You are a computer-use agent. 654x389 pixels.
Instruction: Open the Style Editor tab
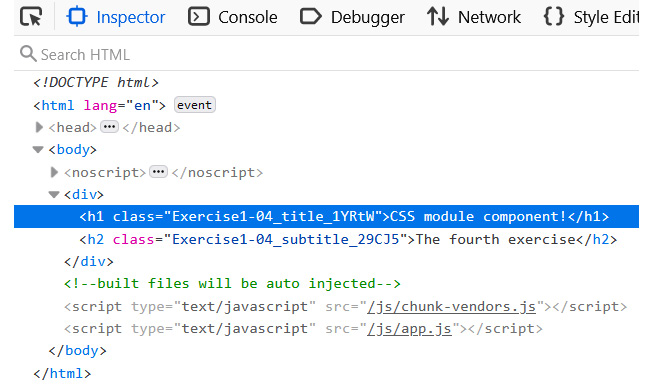pos(591,17)
